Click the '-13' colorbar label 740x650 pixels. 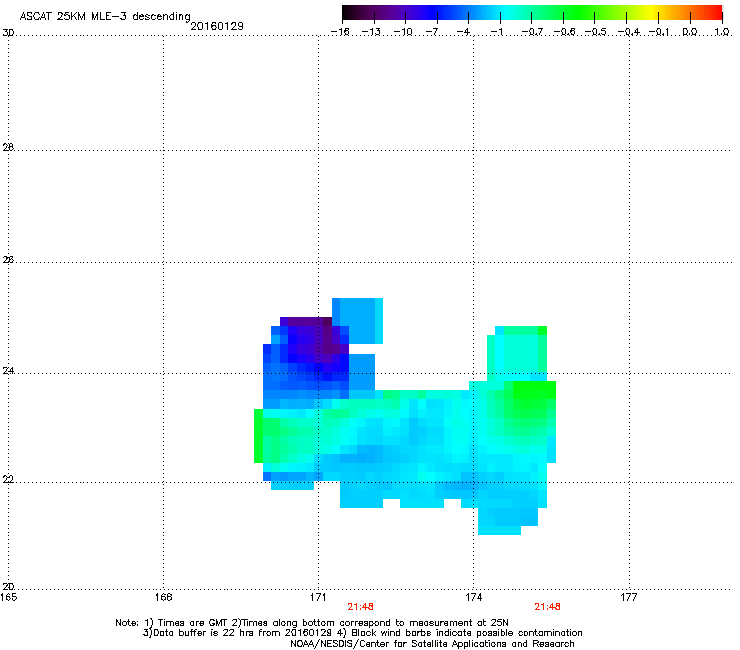click(371, 32)
